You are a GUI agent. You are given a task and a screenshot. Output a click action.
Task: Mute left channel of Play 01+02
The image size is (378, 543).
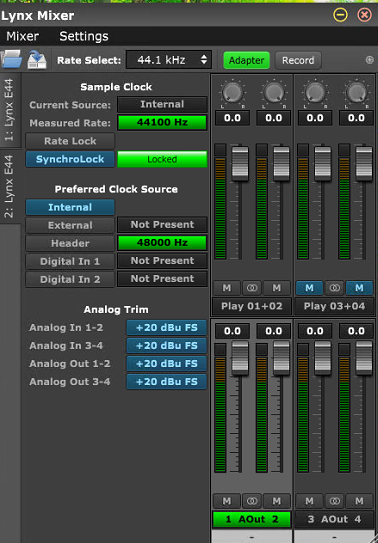tap(227, 288)
